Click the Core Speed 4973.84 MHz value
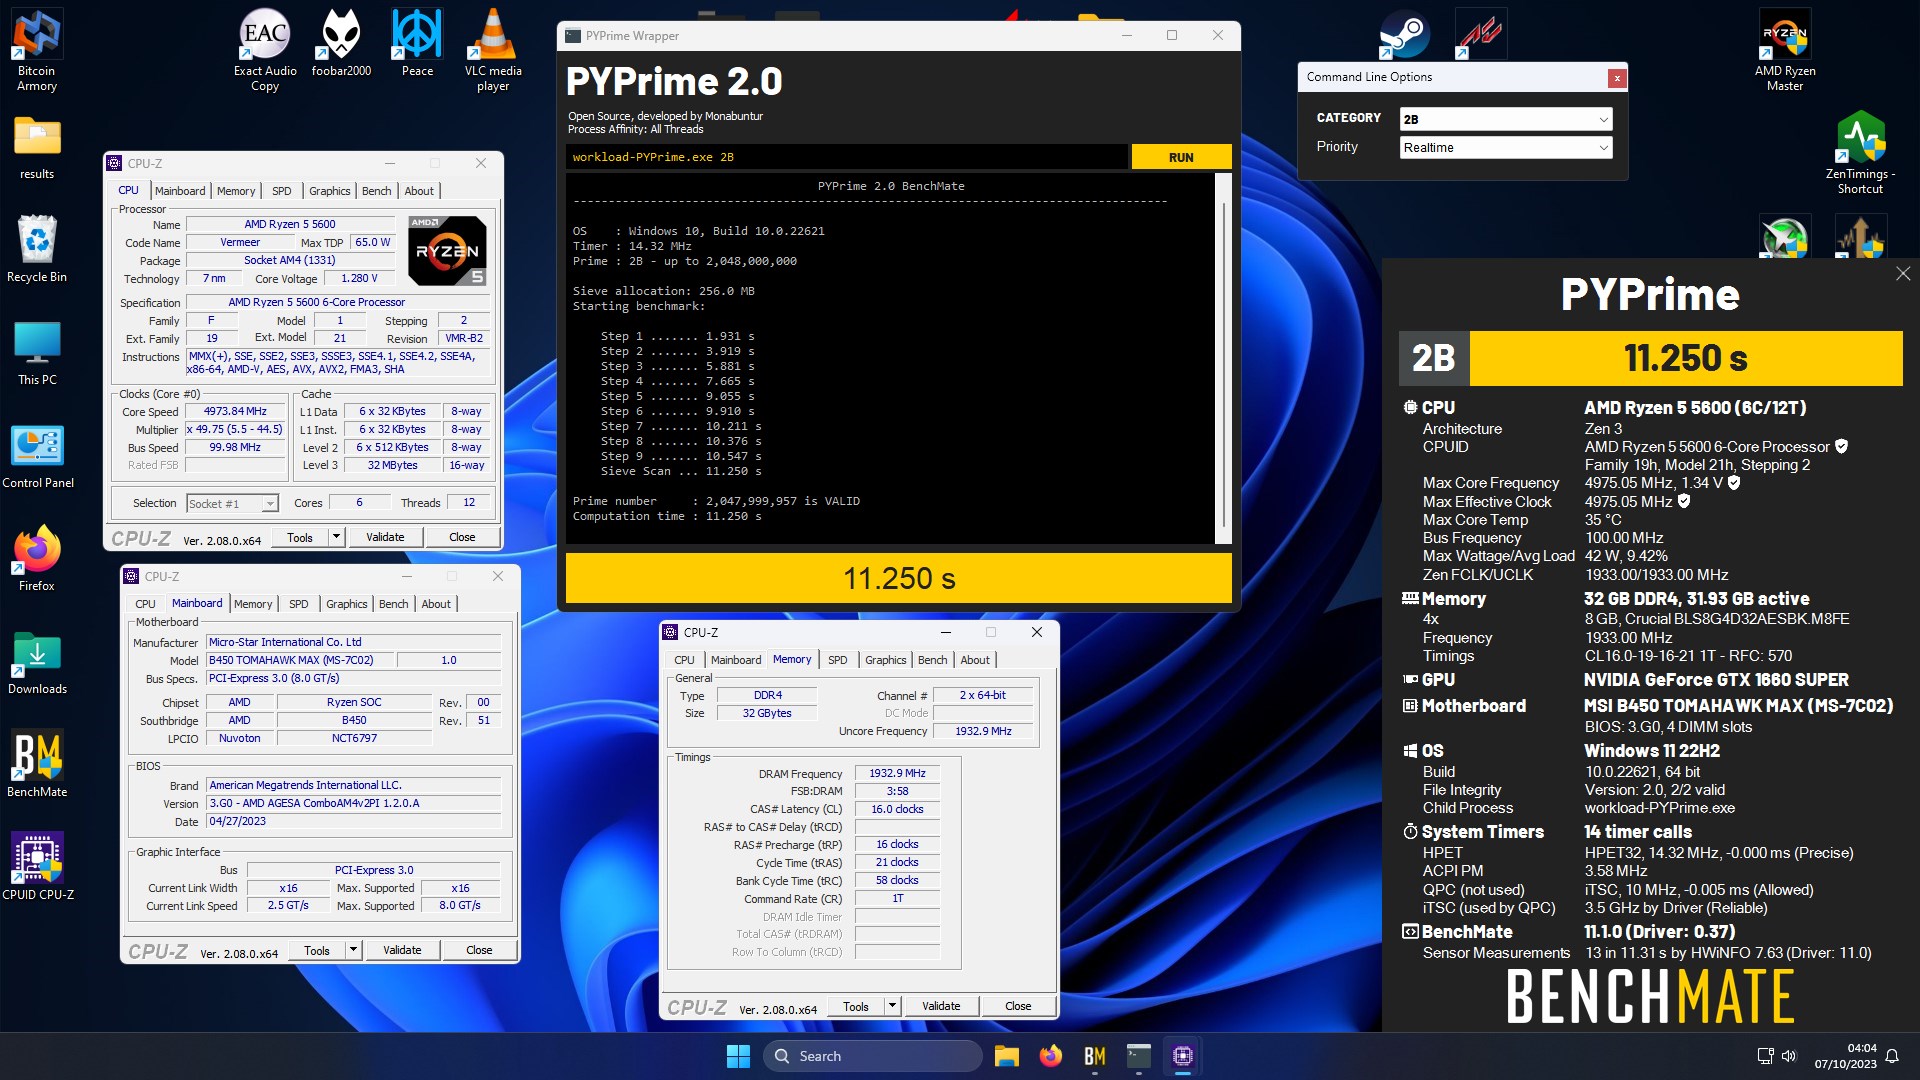Screen dimensions: 1920x1080 235,412
